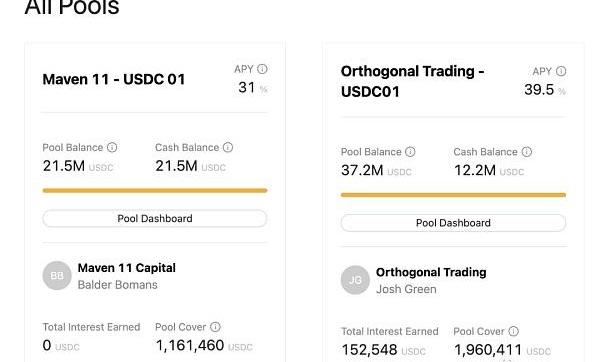Click Orthogonal Pool Balance info icon
This screenshot has height=362, width=600.
[x=410, y=152]
